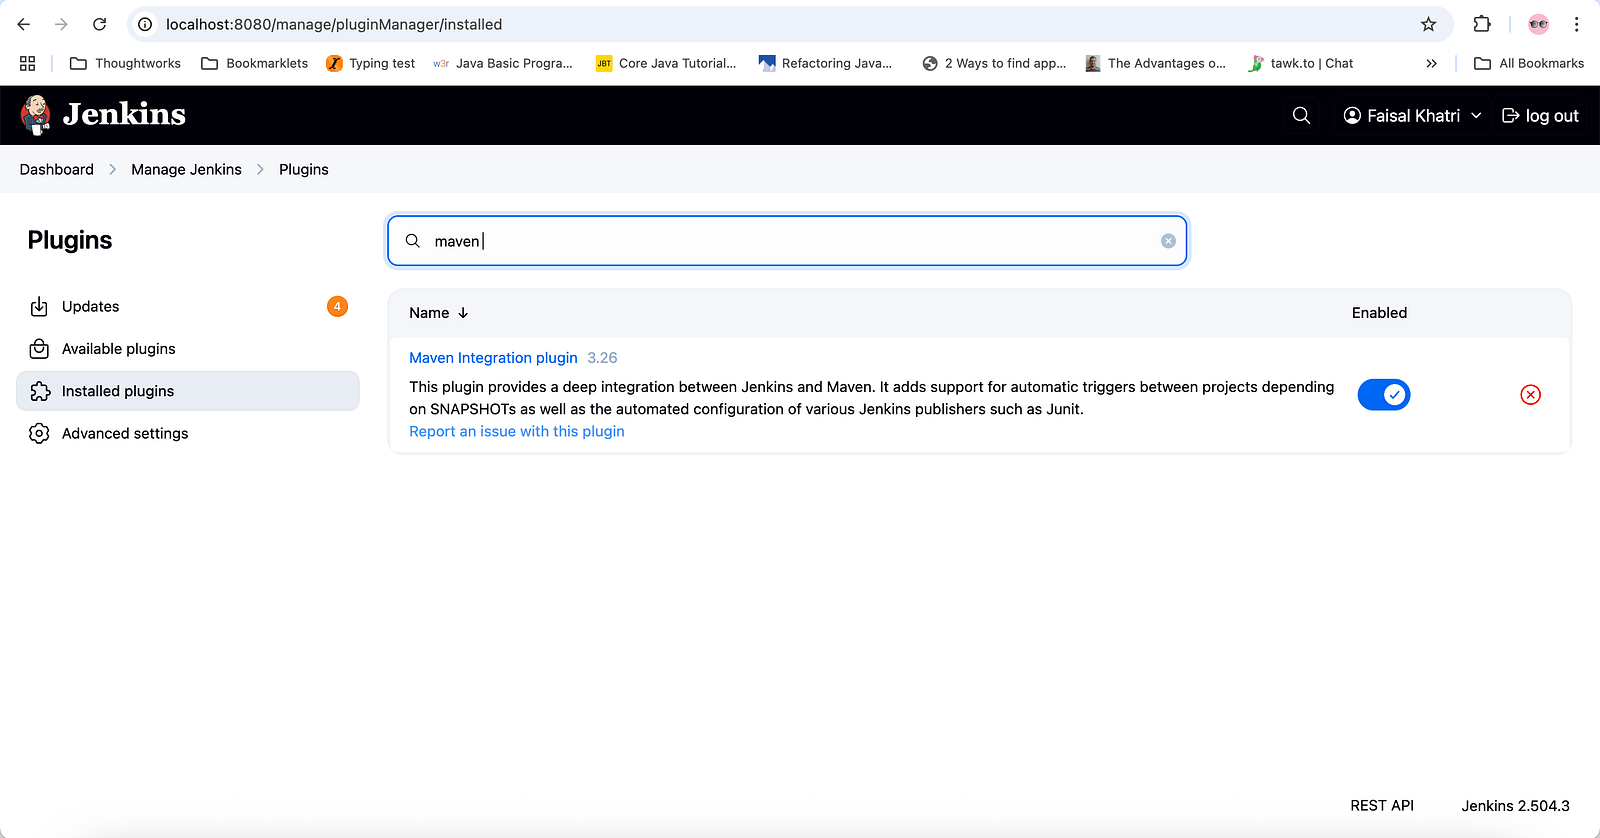Viewport: 1600px width, 838px height.
Task: Open Java Basic Progra... bookmark
Action: pos(503,63)
